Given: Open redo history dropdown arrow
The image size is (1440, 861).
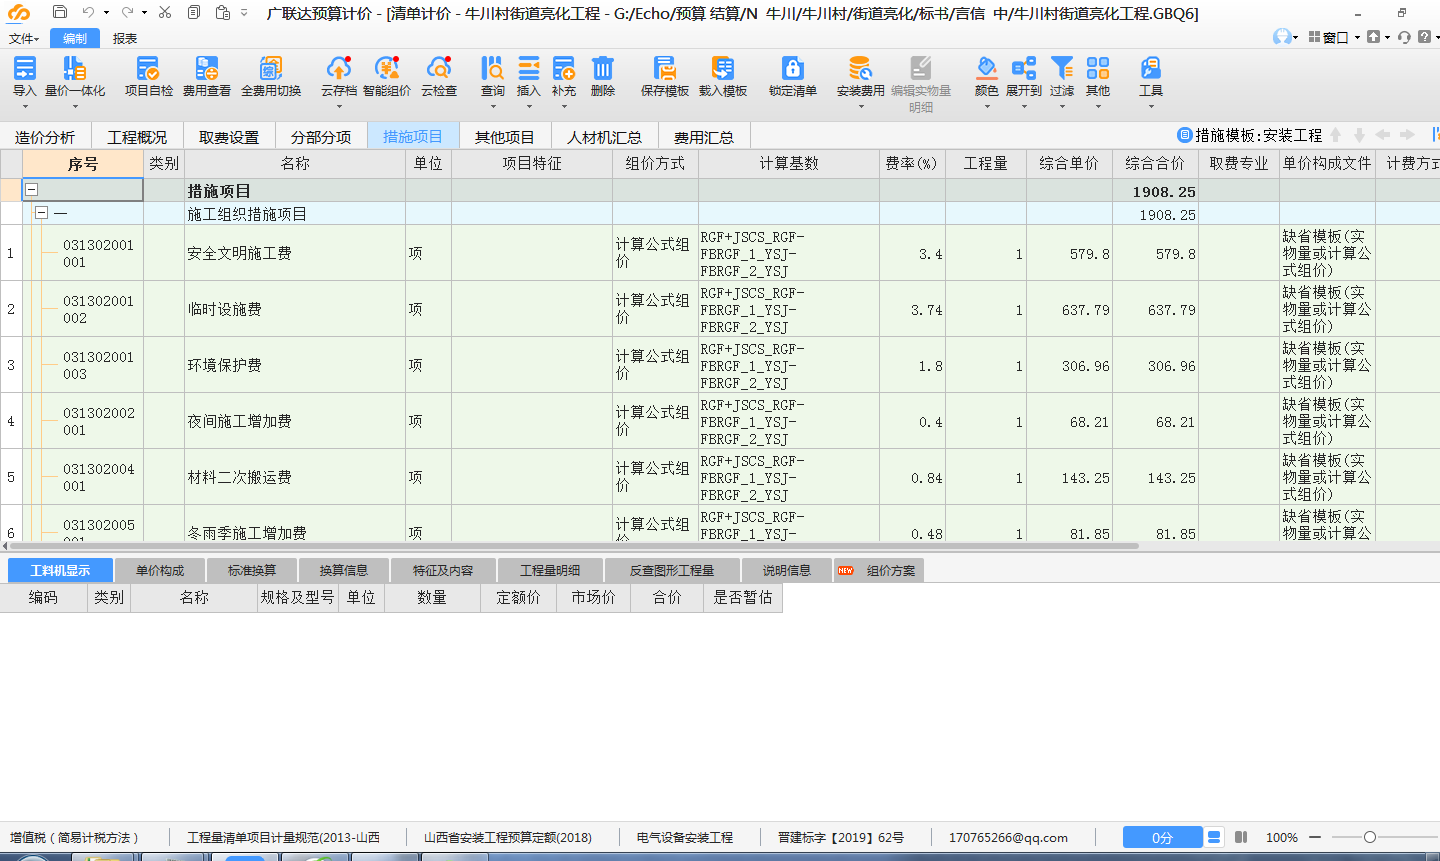Looking at the screenshot, I should 145,13.
